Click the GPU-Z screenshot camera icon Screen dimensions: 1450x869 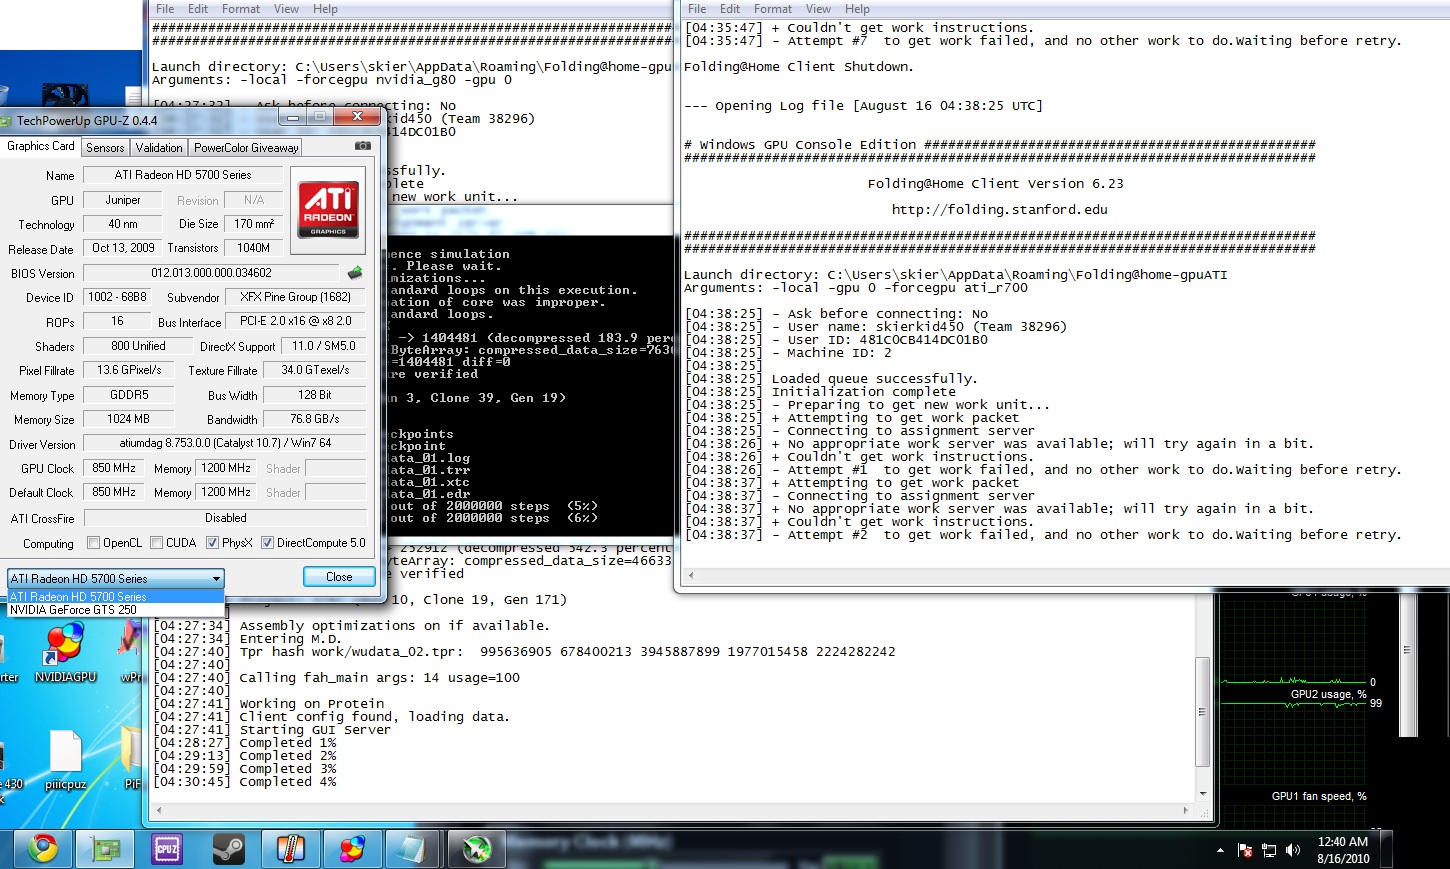[x=363, y=146]
